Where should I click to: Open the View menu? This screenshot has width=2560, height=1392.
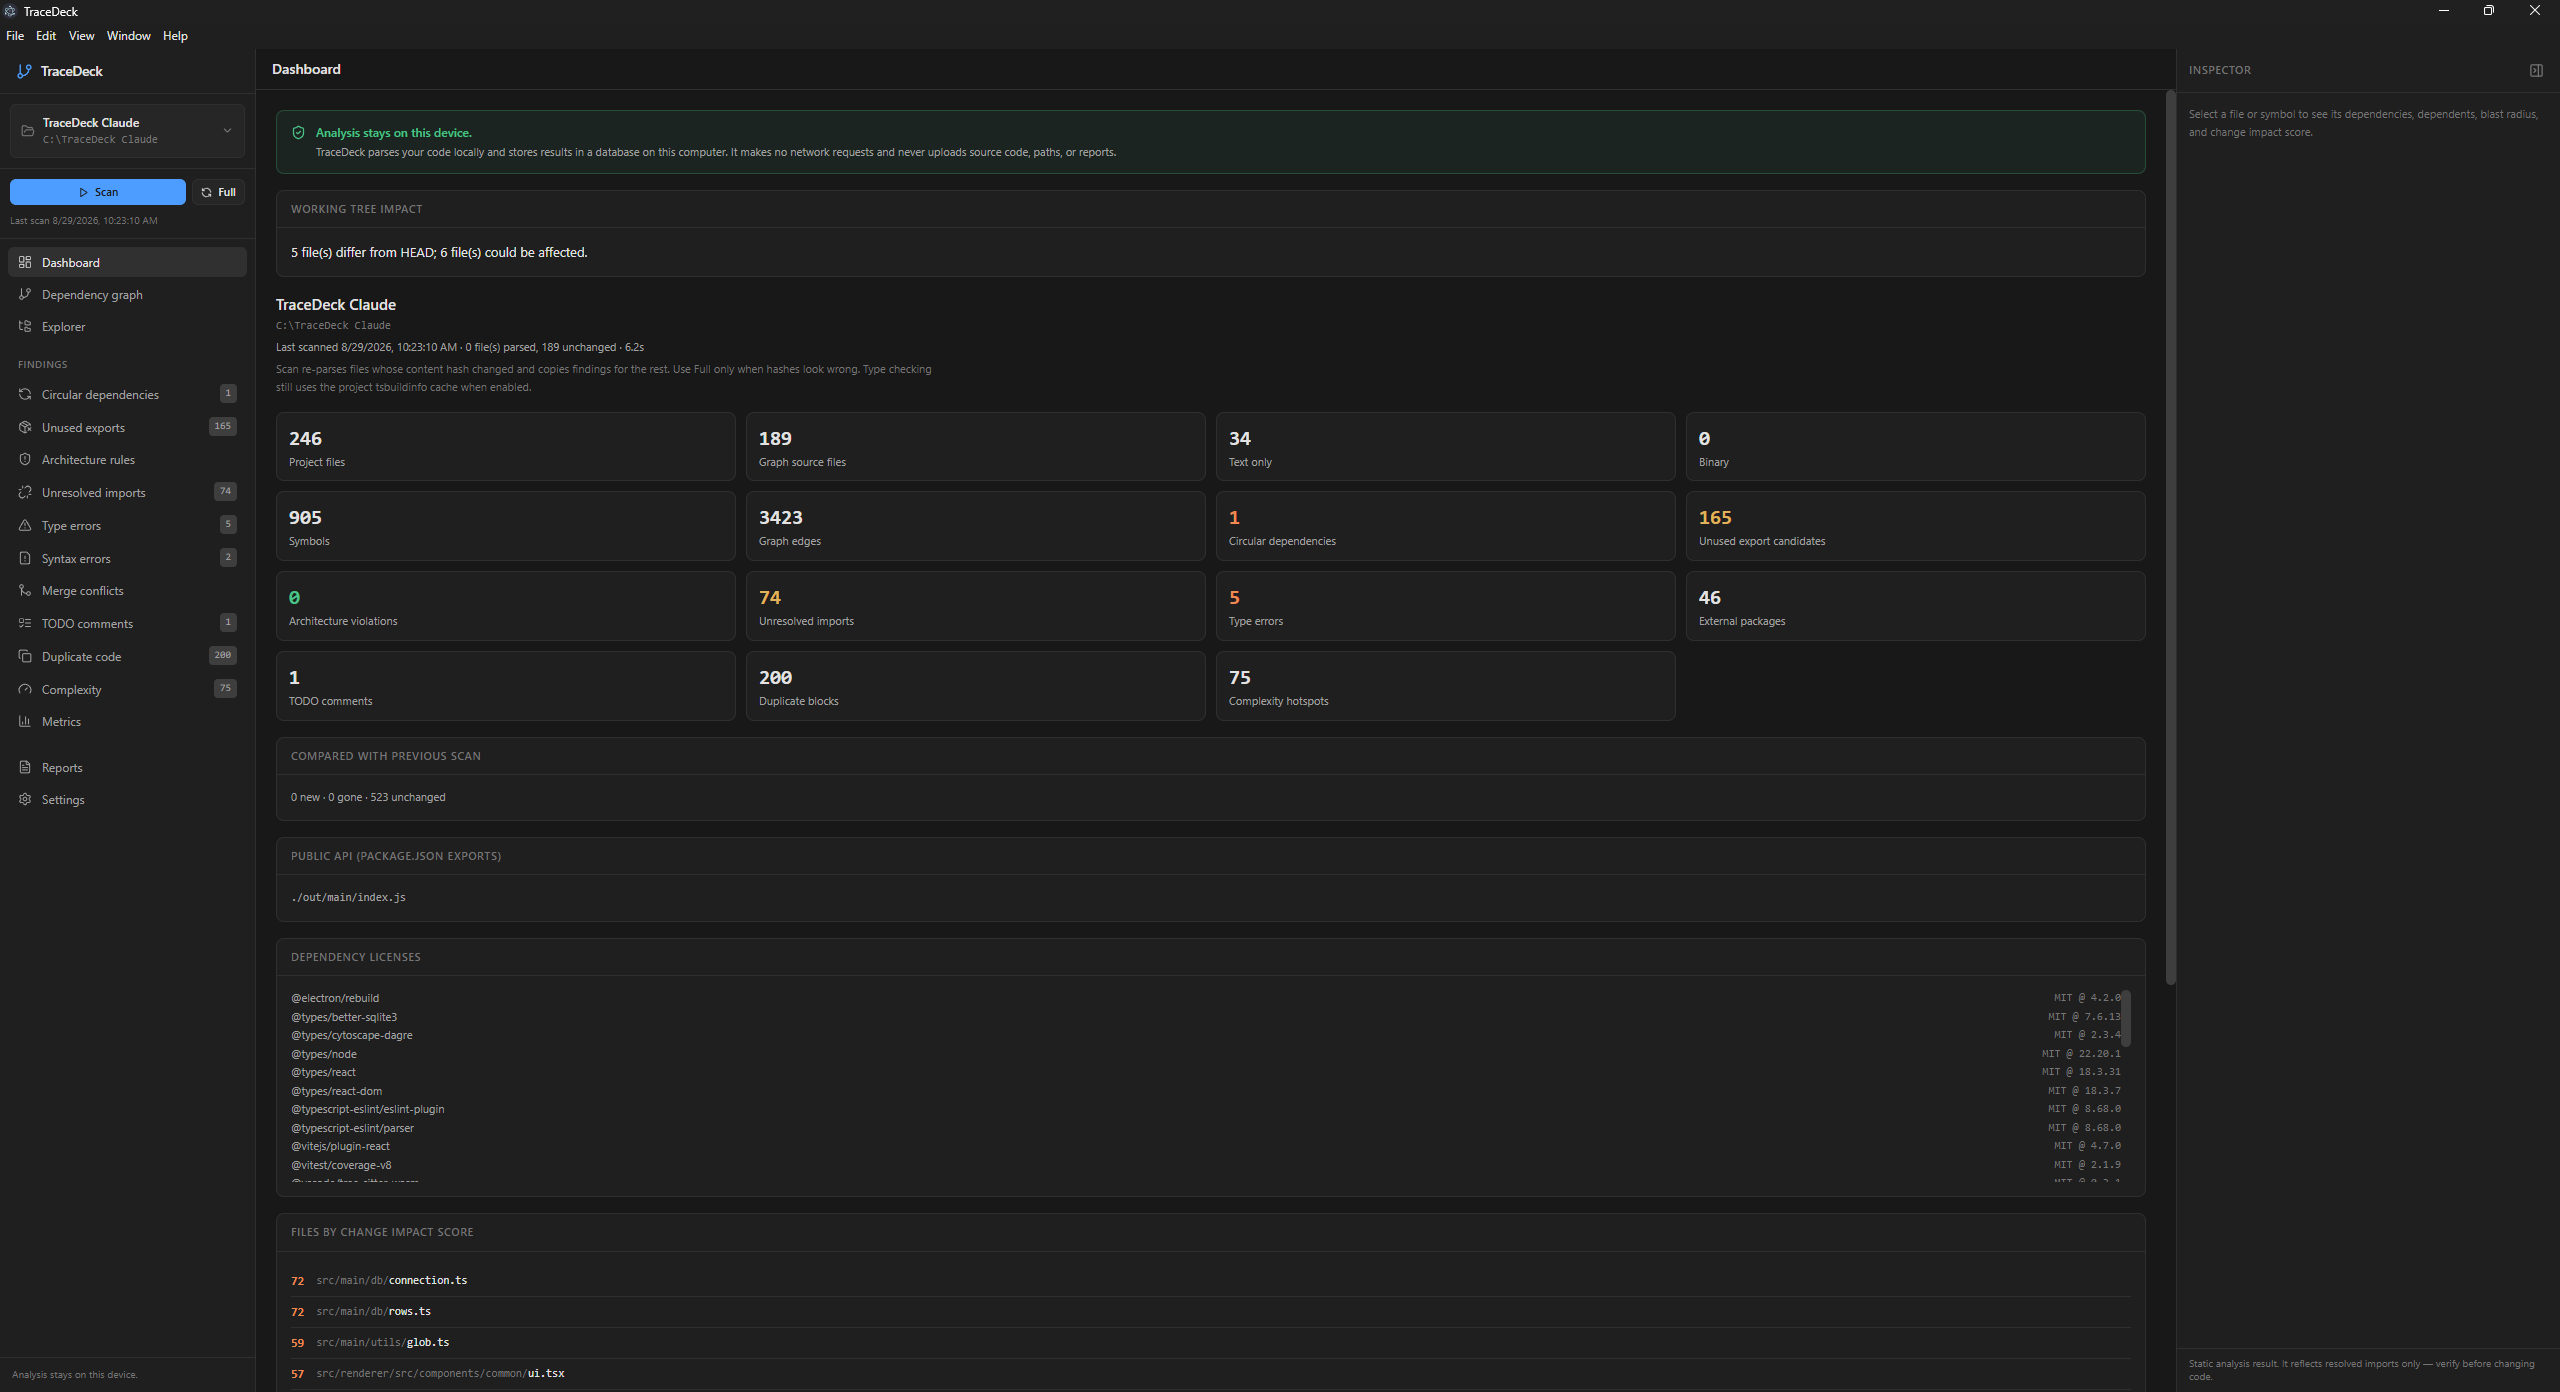tap(81, 35)
